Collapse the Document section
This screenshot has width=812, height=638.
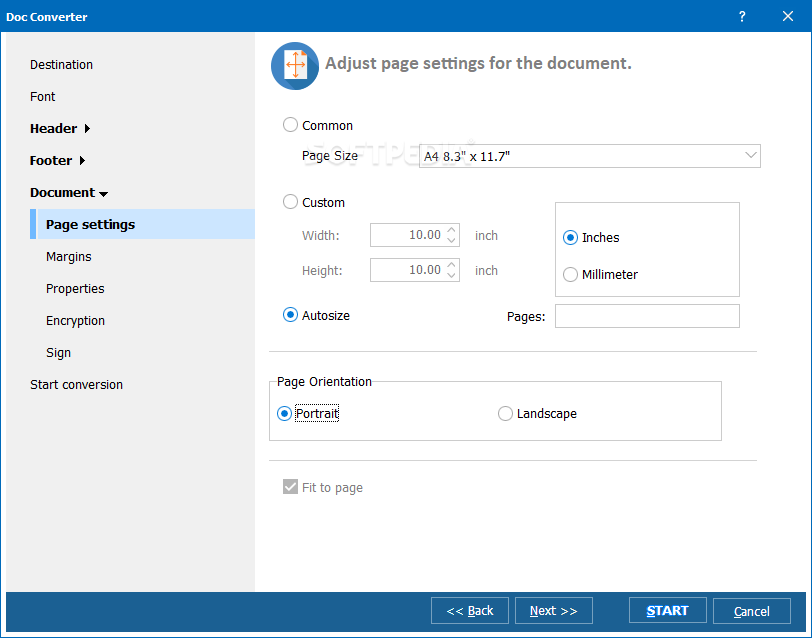104,194
